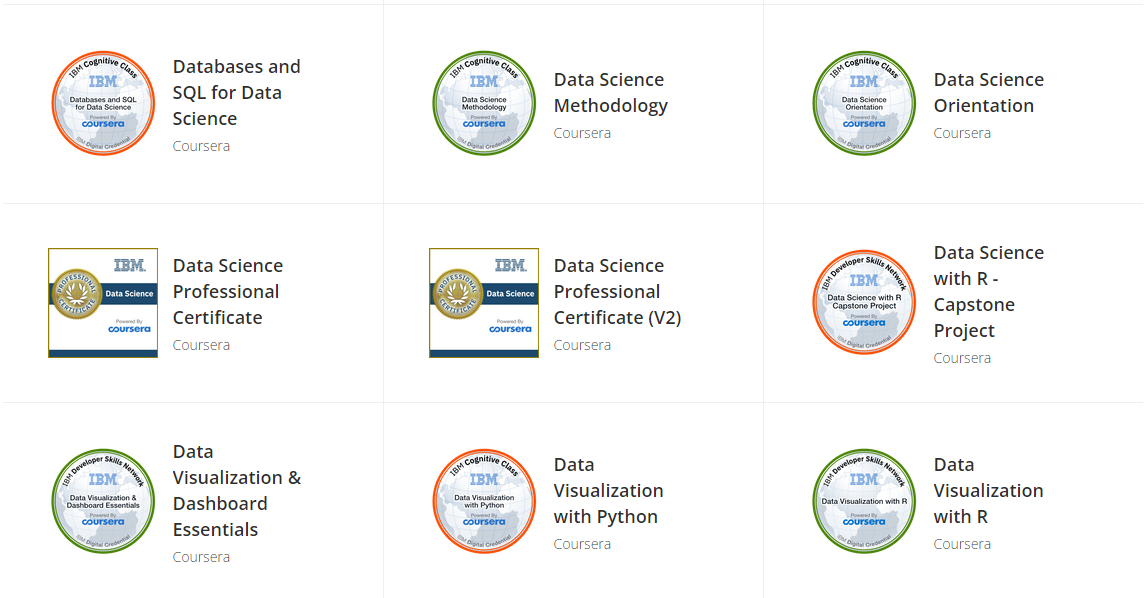
Task: Open the Databases and SQL for Data Science title
Action: click(236, 92)
